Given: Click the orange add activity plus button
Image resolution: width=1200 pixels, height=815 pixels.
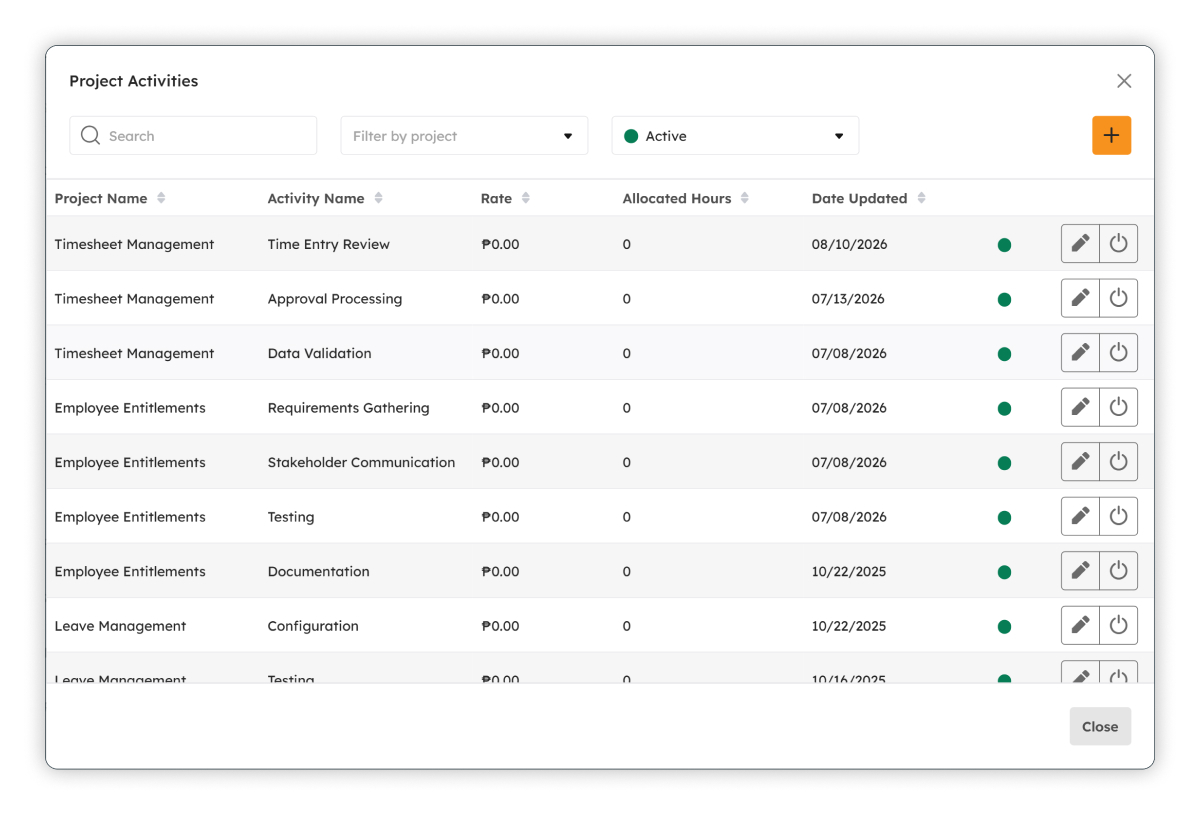Looking at the screenshot, I should 1111,136.
